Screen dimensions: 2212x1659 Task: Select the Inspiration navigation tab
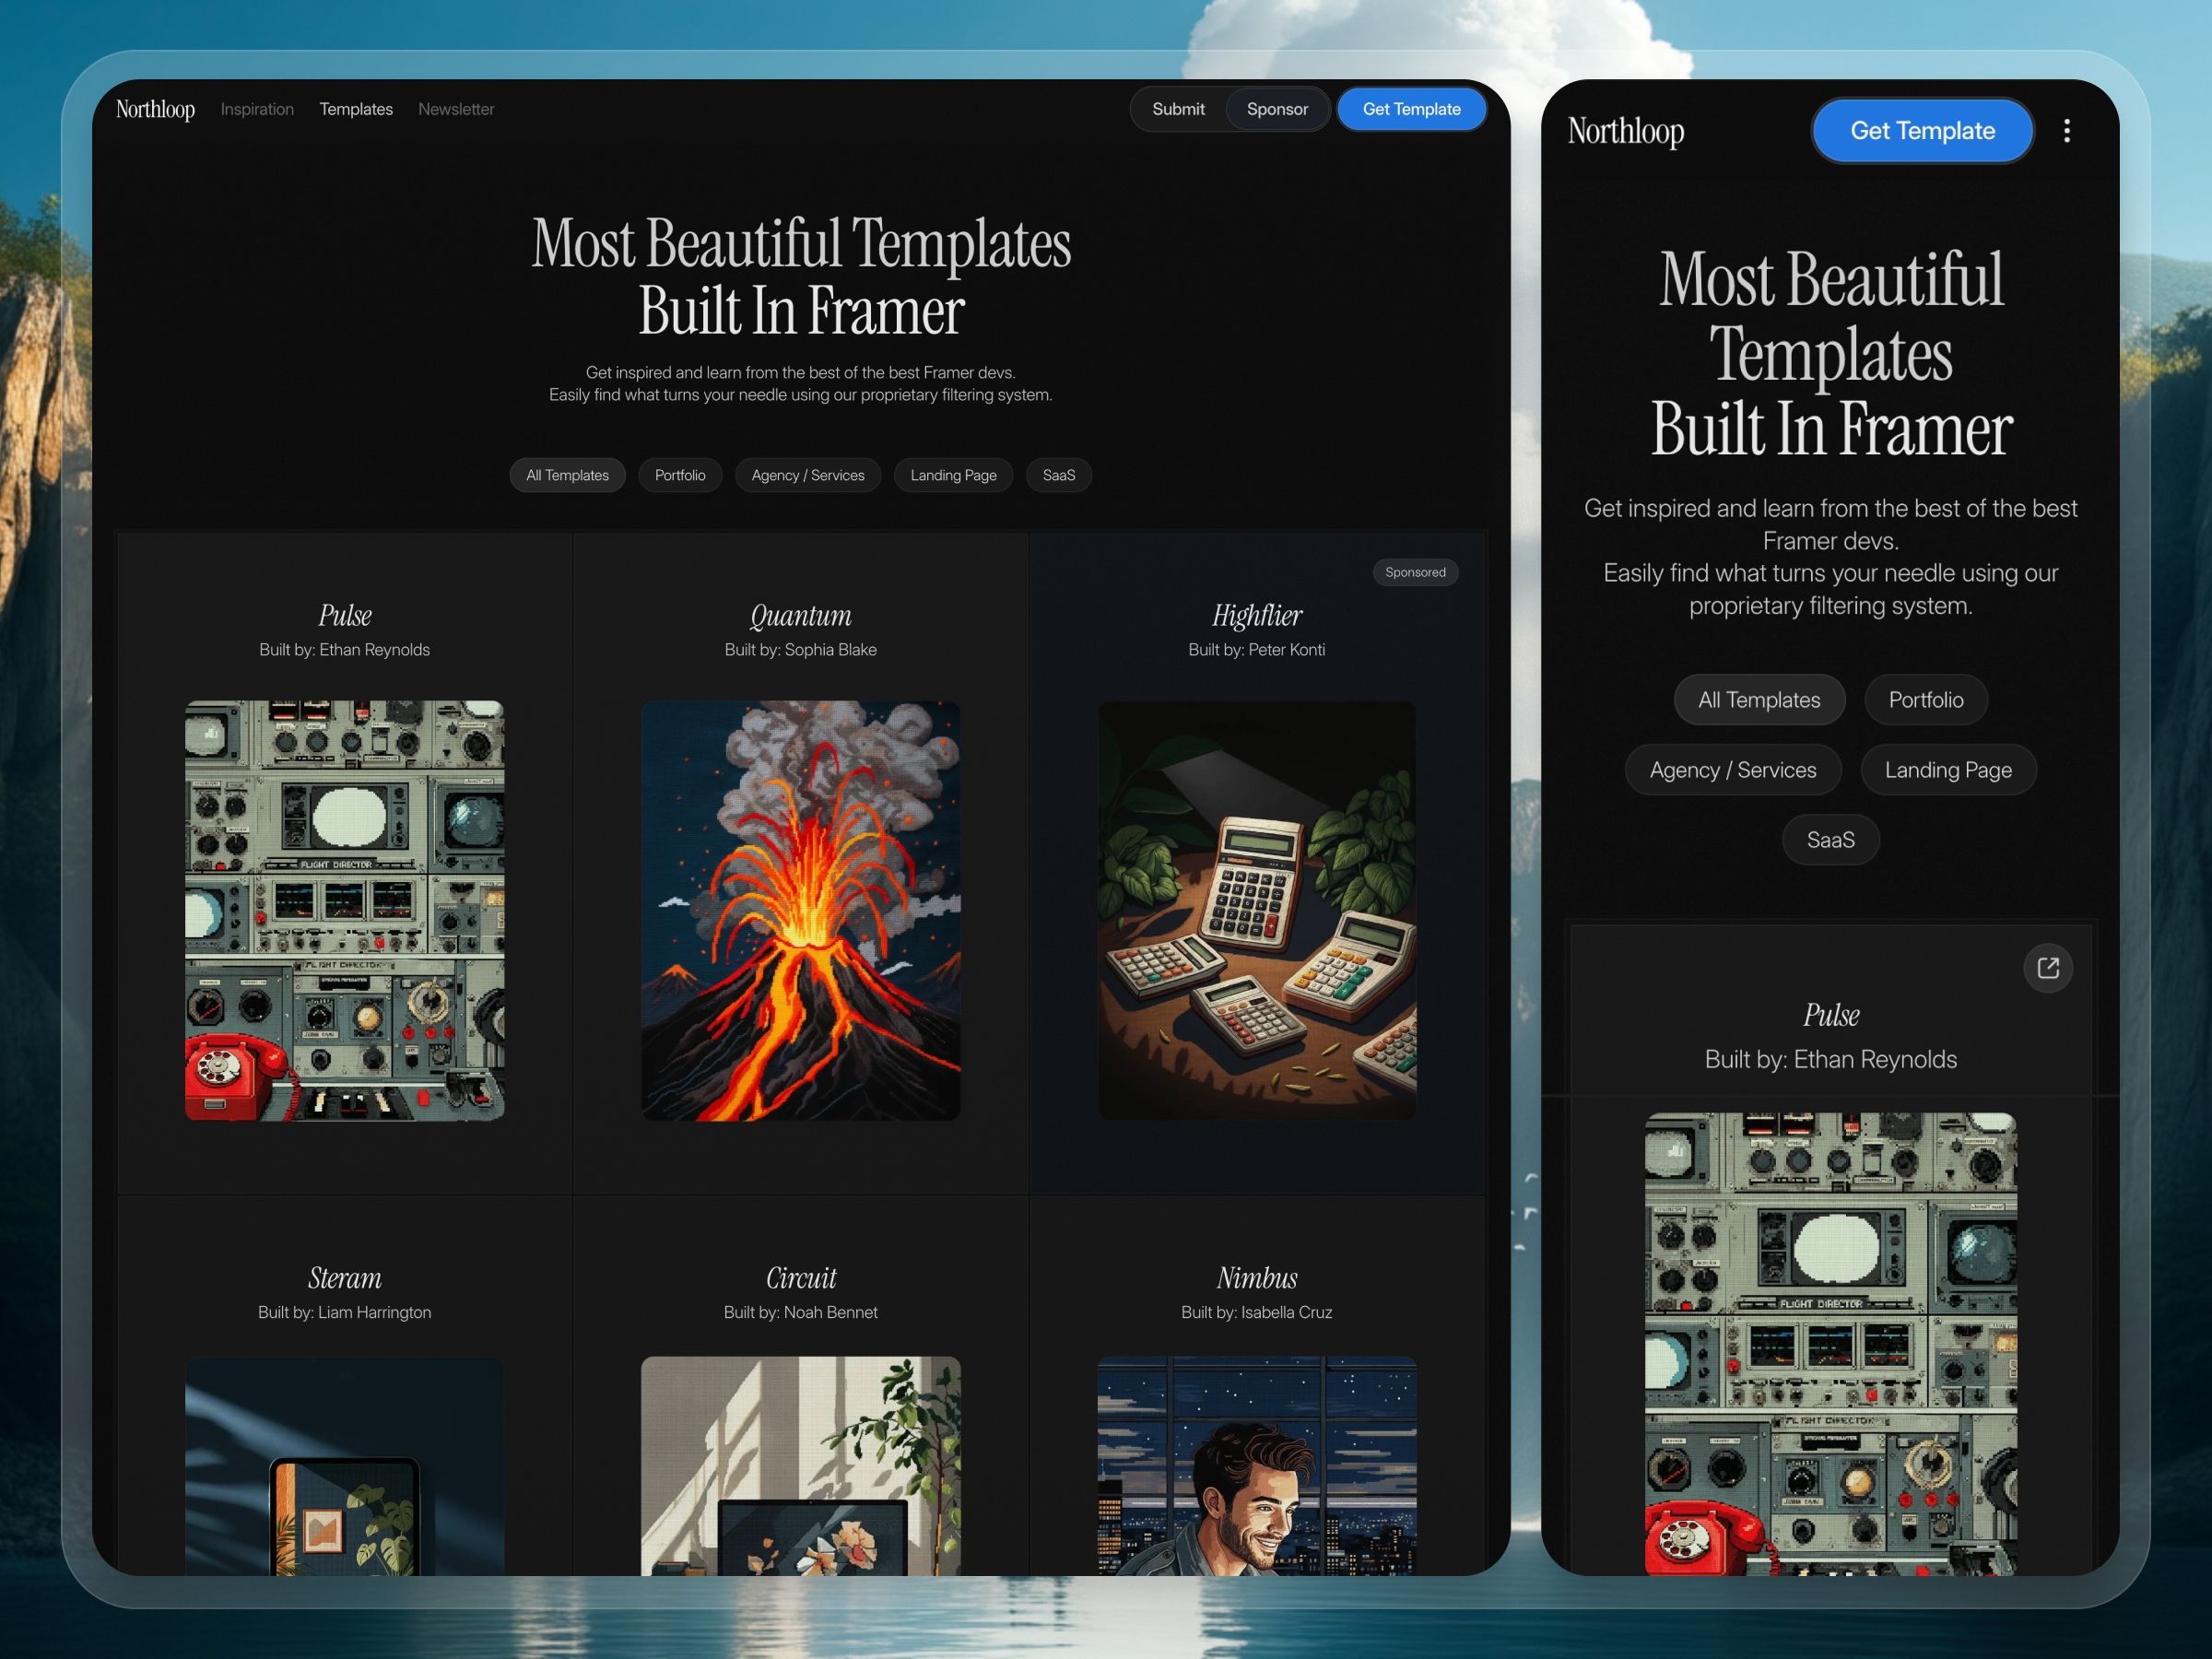pos(254,110)
